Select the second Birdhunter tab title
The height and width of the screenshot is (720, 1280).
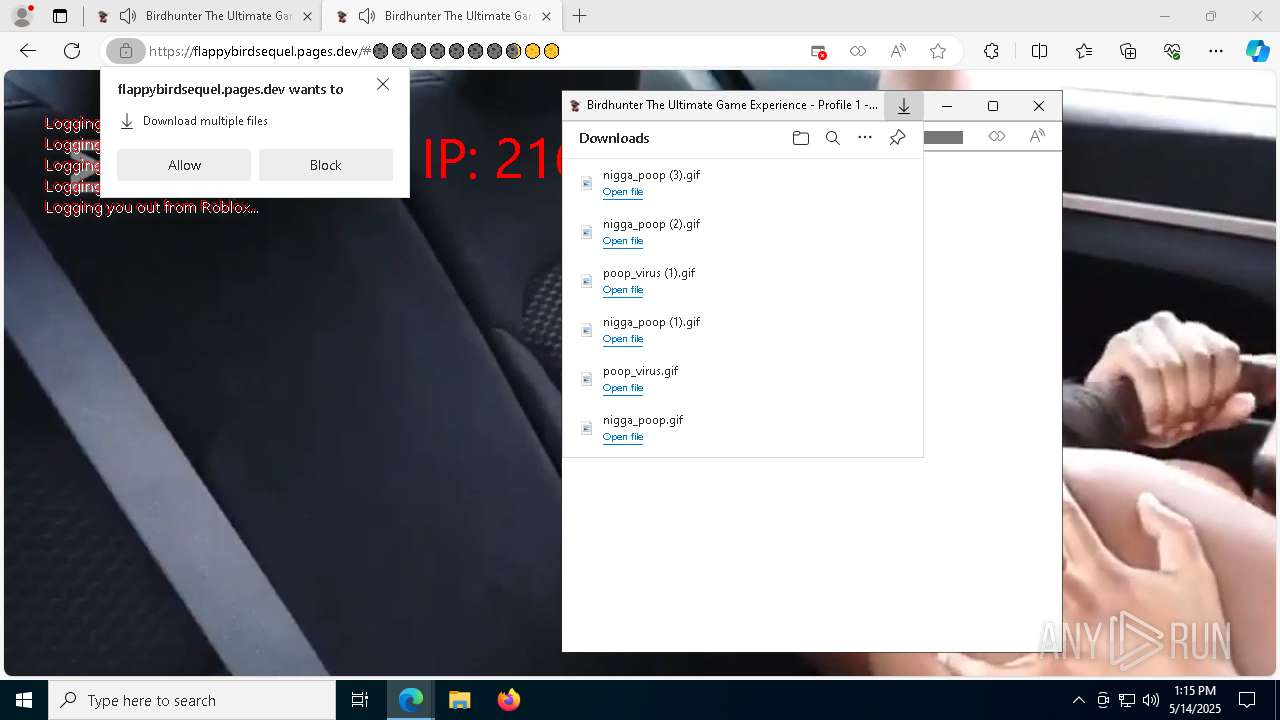pyautogui.click(x=458, y=16)
